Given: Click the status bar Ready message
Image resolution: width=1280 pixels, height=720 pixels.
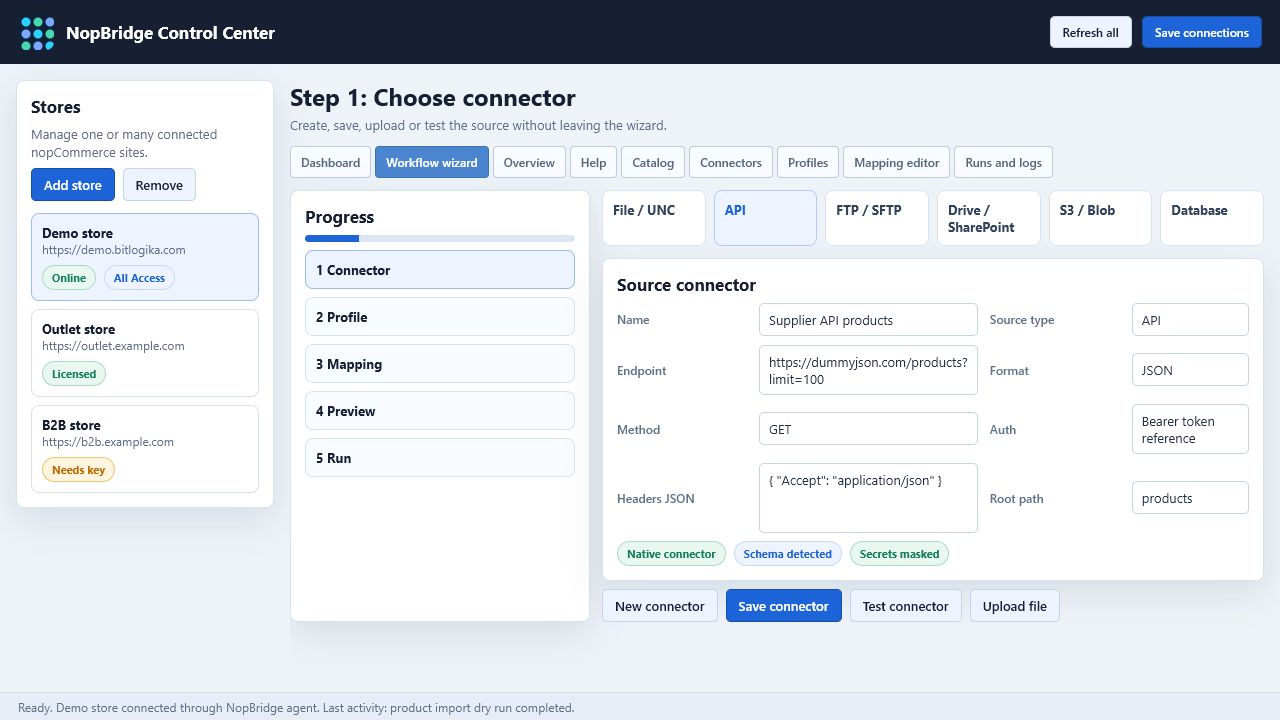Looking at the screenshot, I should tap(296, 707).
